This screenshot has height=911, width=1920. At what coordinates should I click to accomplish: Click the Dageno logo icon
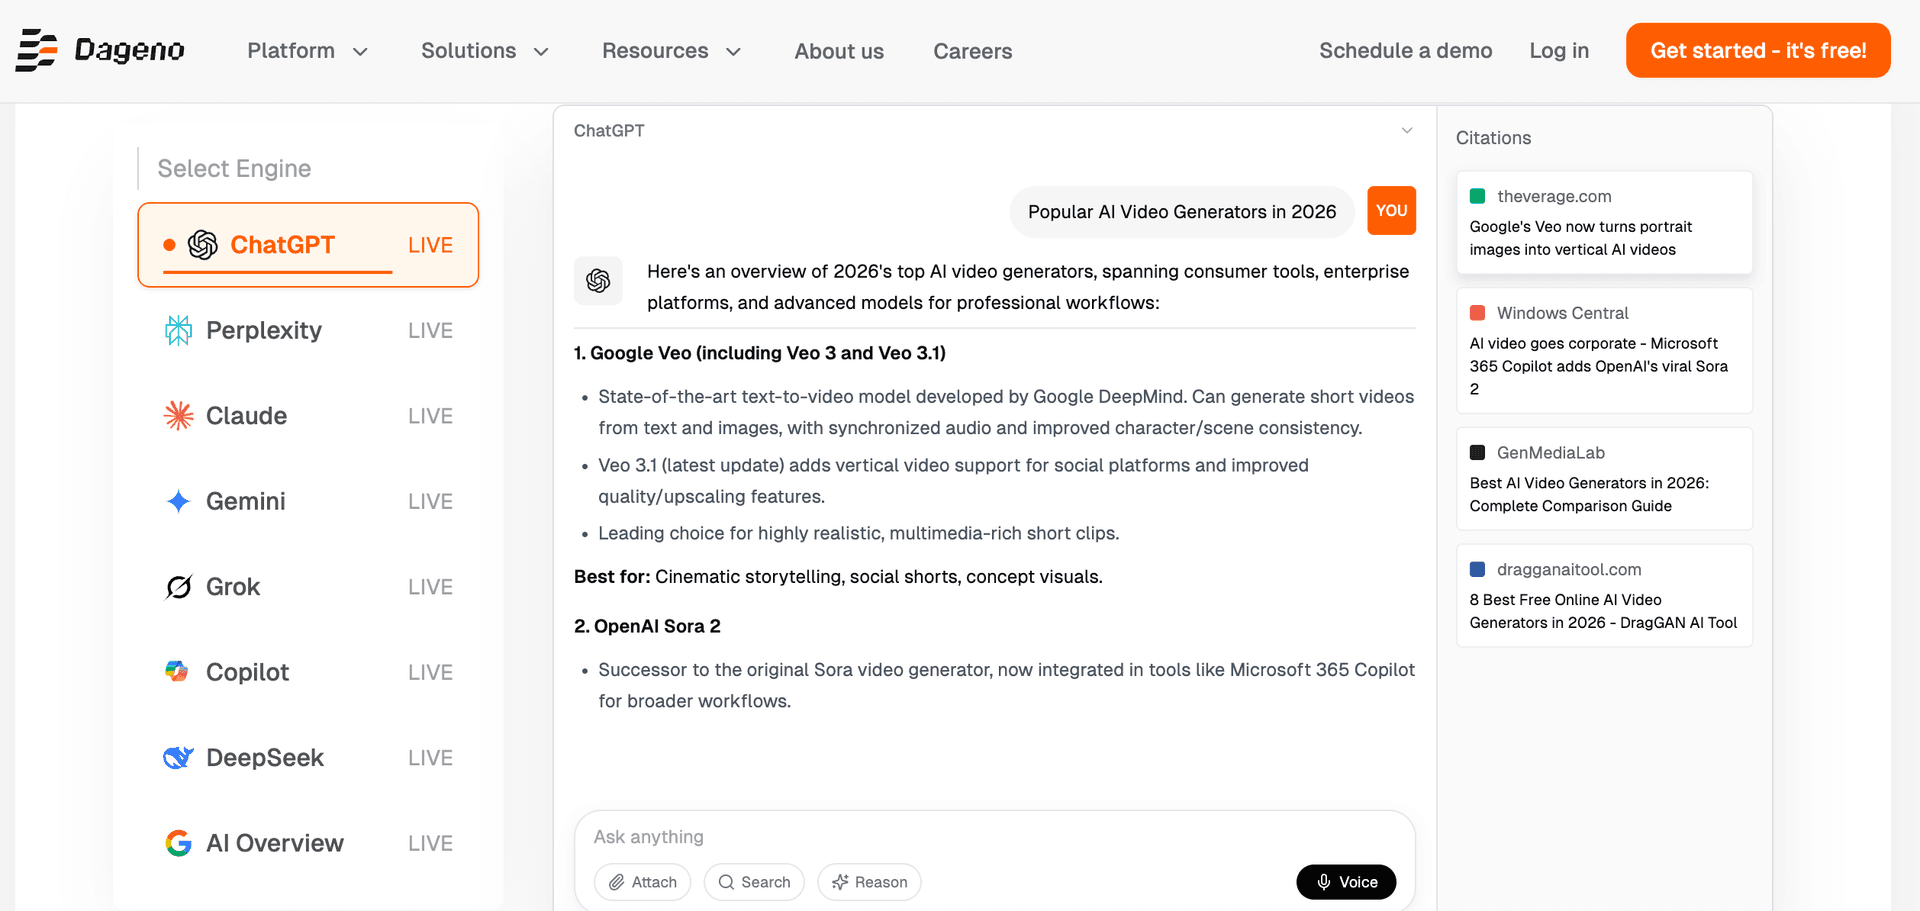pyautogui.click(x=37, y=50)
